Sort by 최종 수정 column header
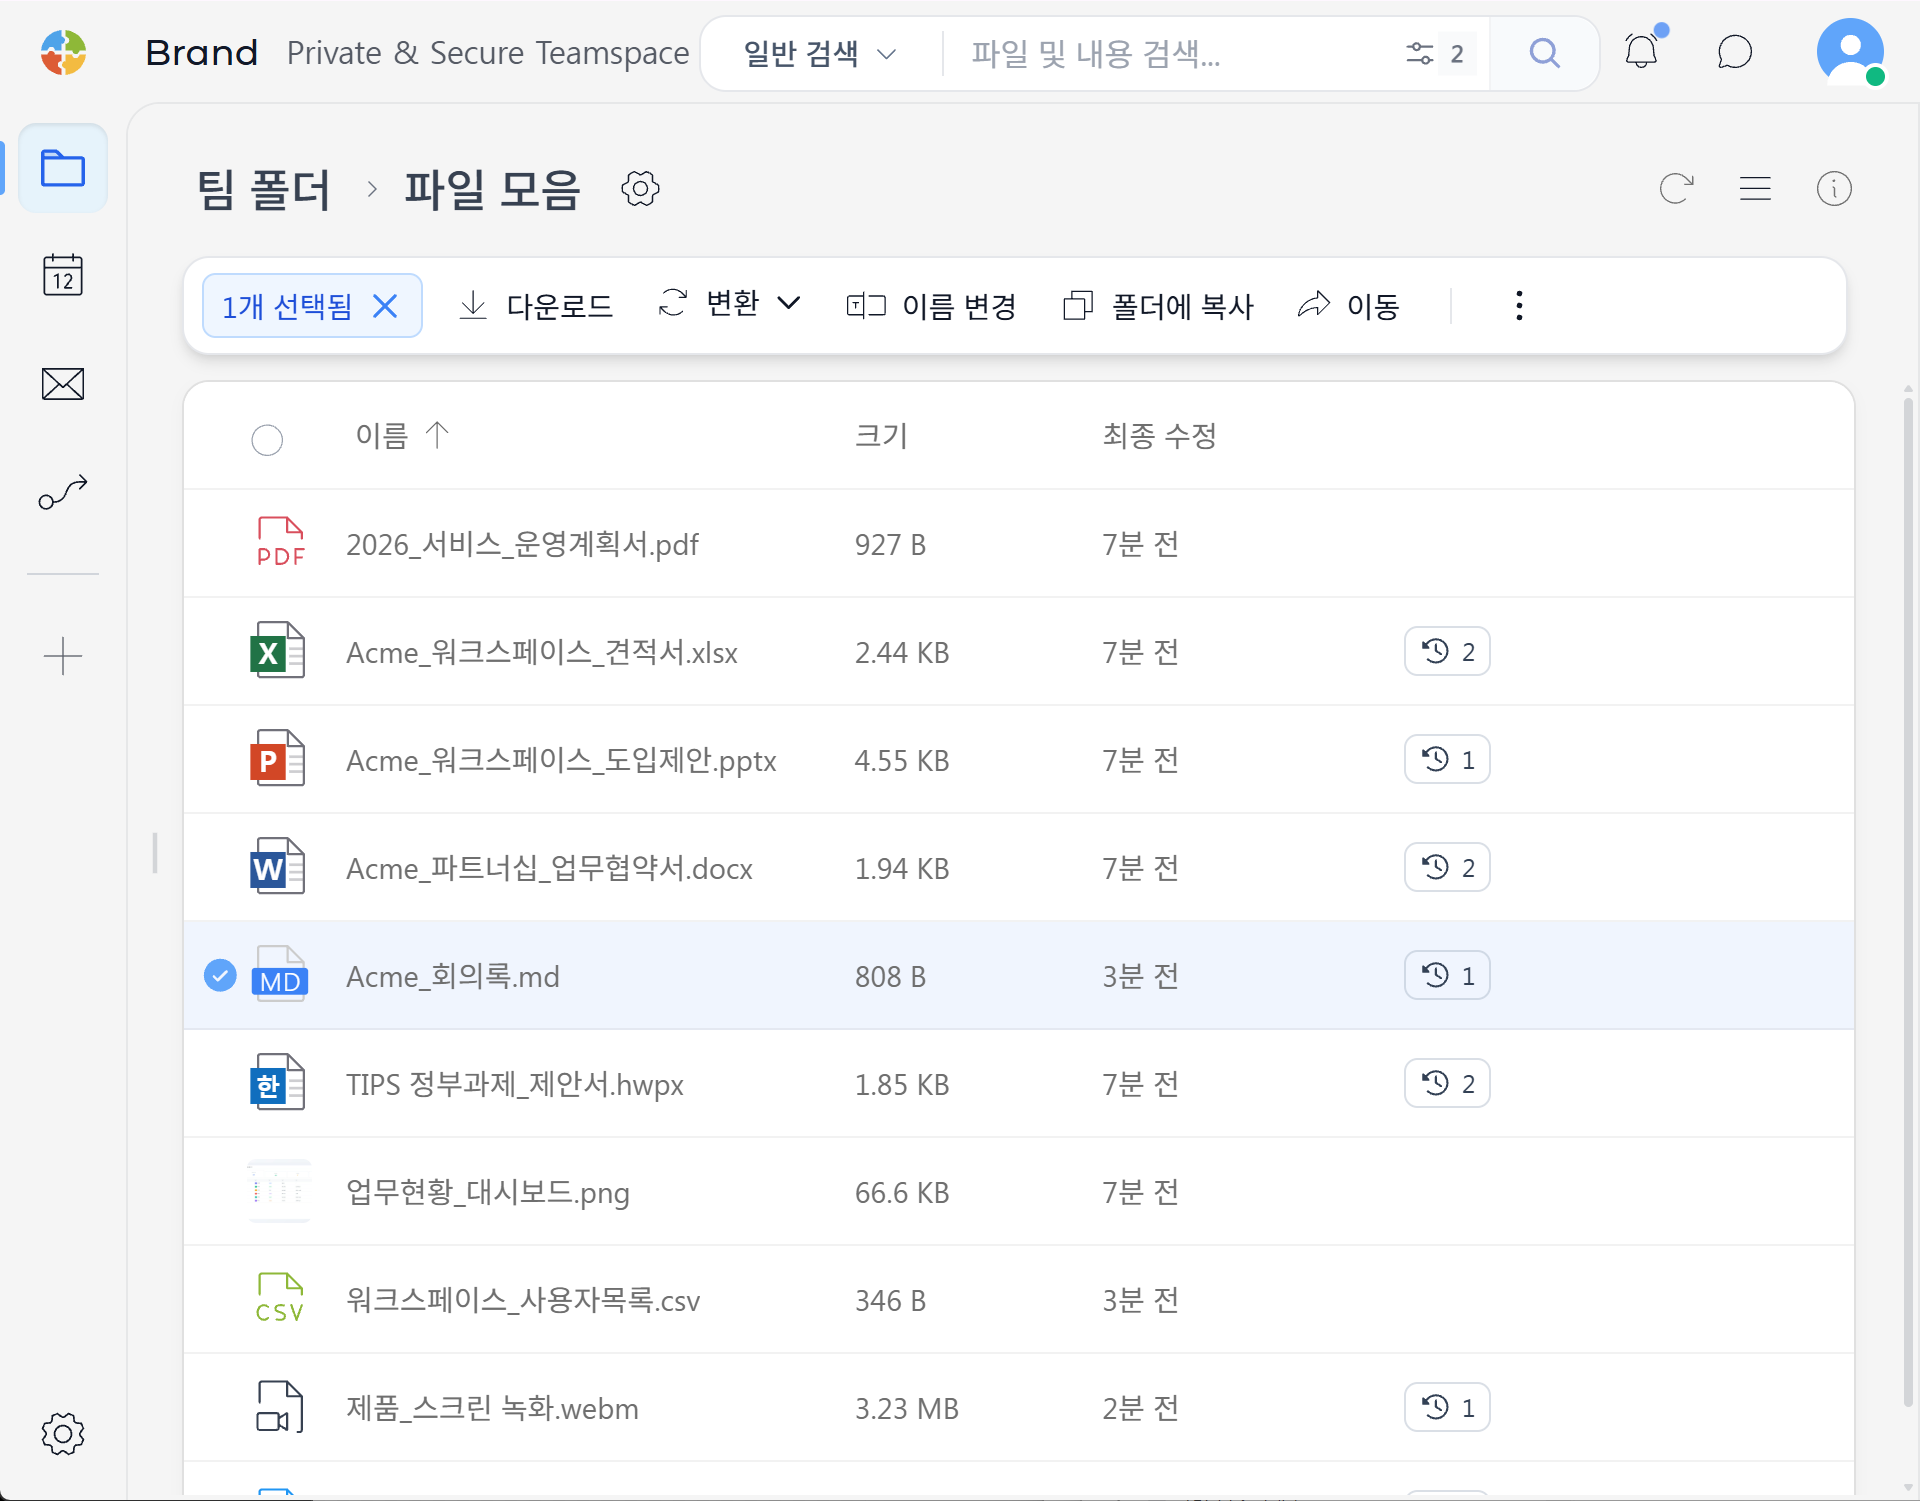 1159,436
